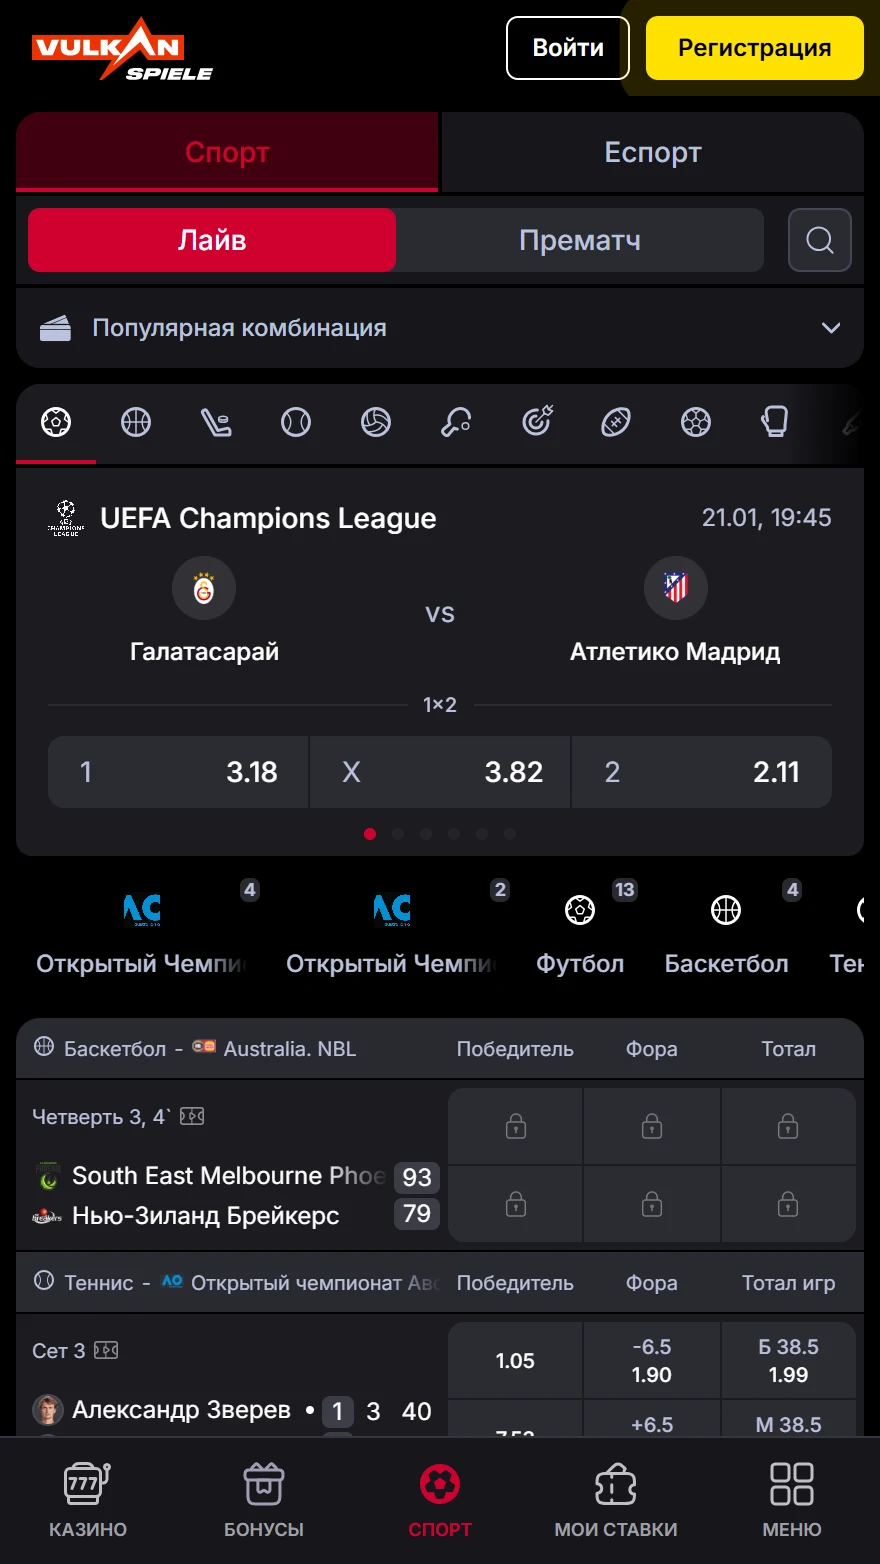The image size is (880, 1564).
Task: Expand the Популярная комбинация panel
Action: (x=440, y=328)
